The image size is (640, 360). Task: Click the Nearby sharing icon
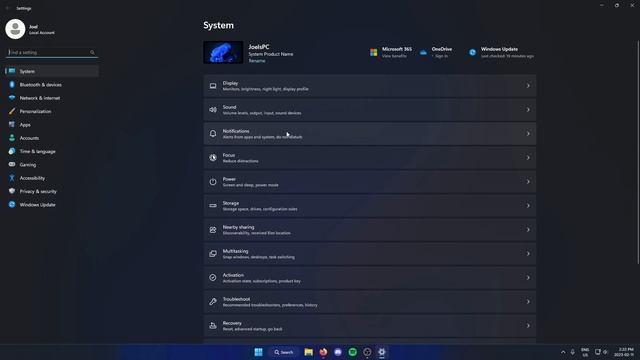coord(213,230)
